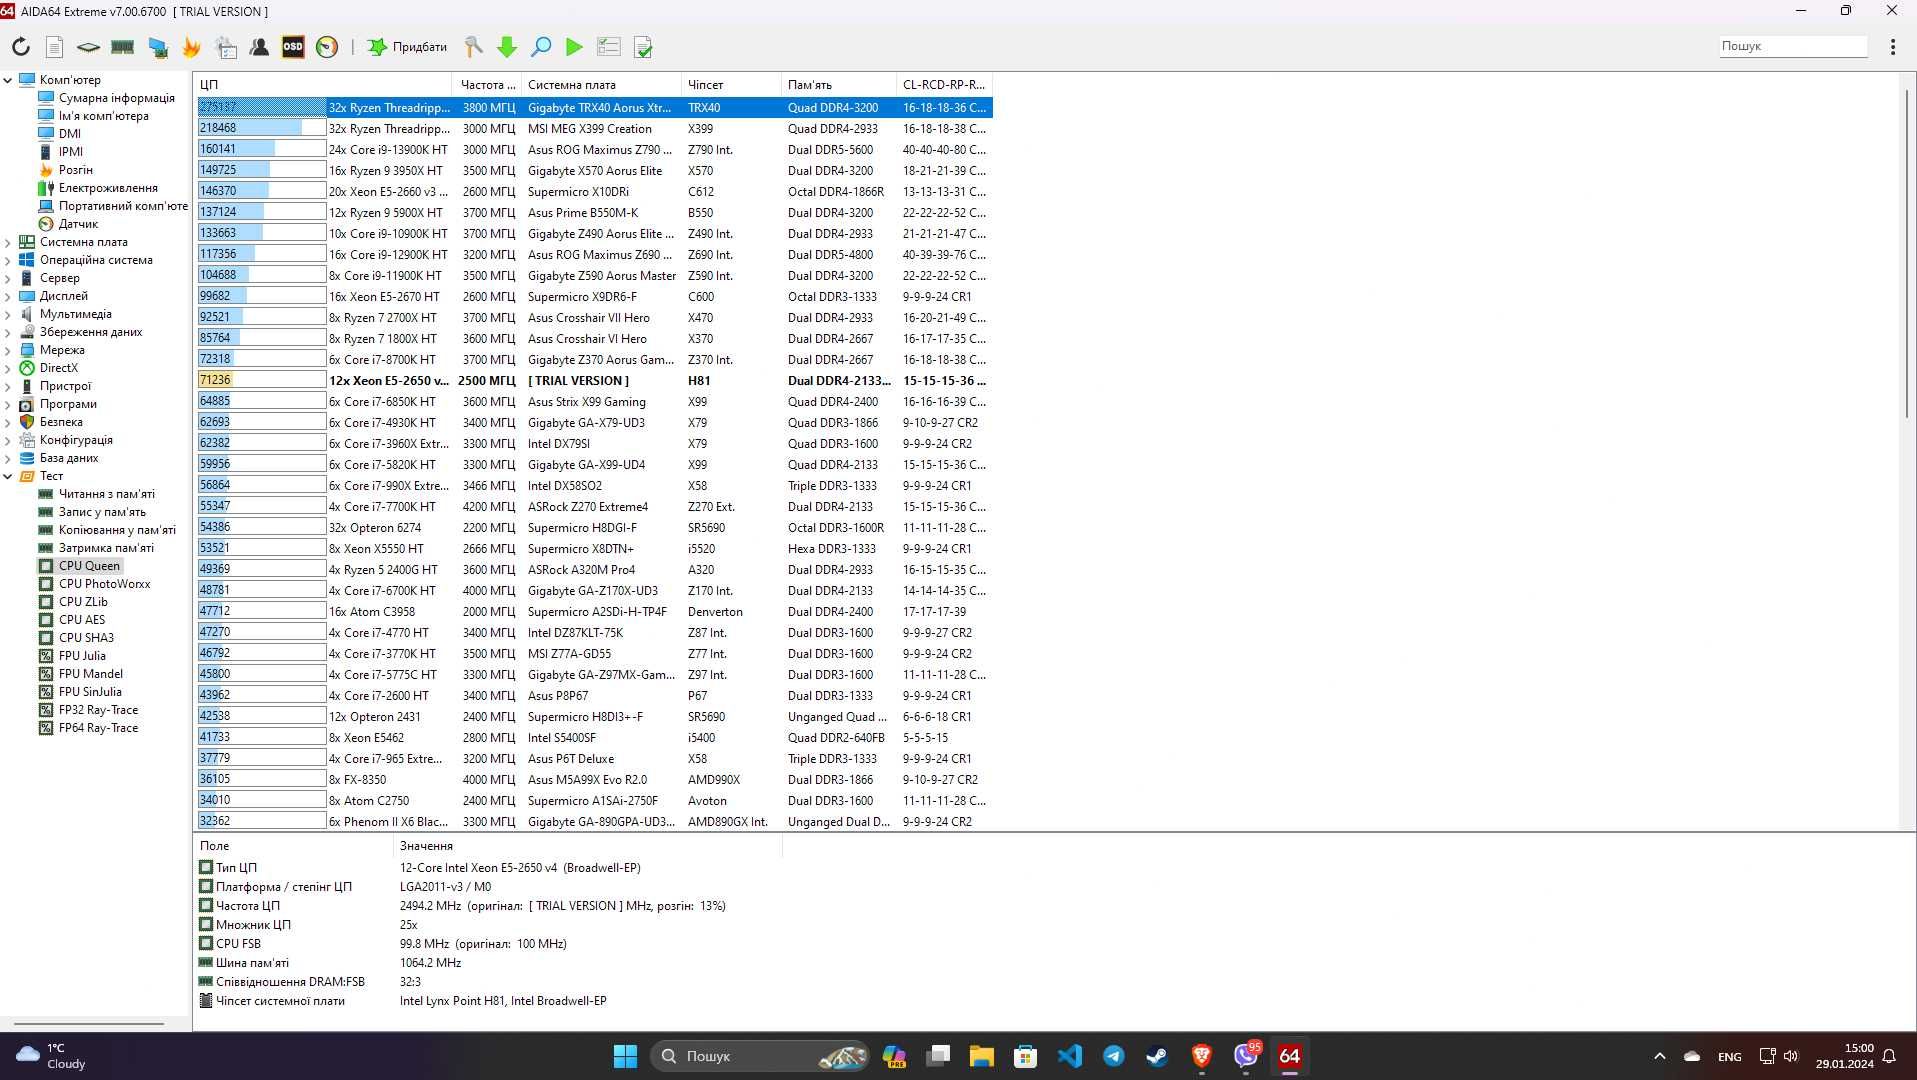Expand the Системна плата tree node
This screenshot has height=1080, width=1917.
[x=8, y=242]
